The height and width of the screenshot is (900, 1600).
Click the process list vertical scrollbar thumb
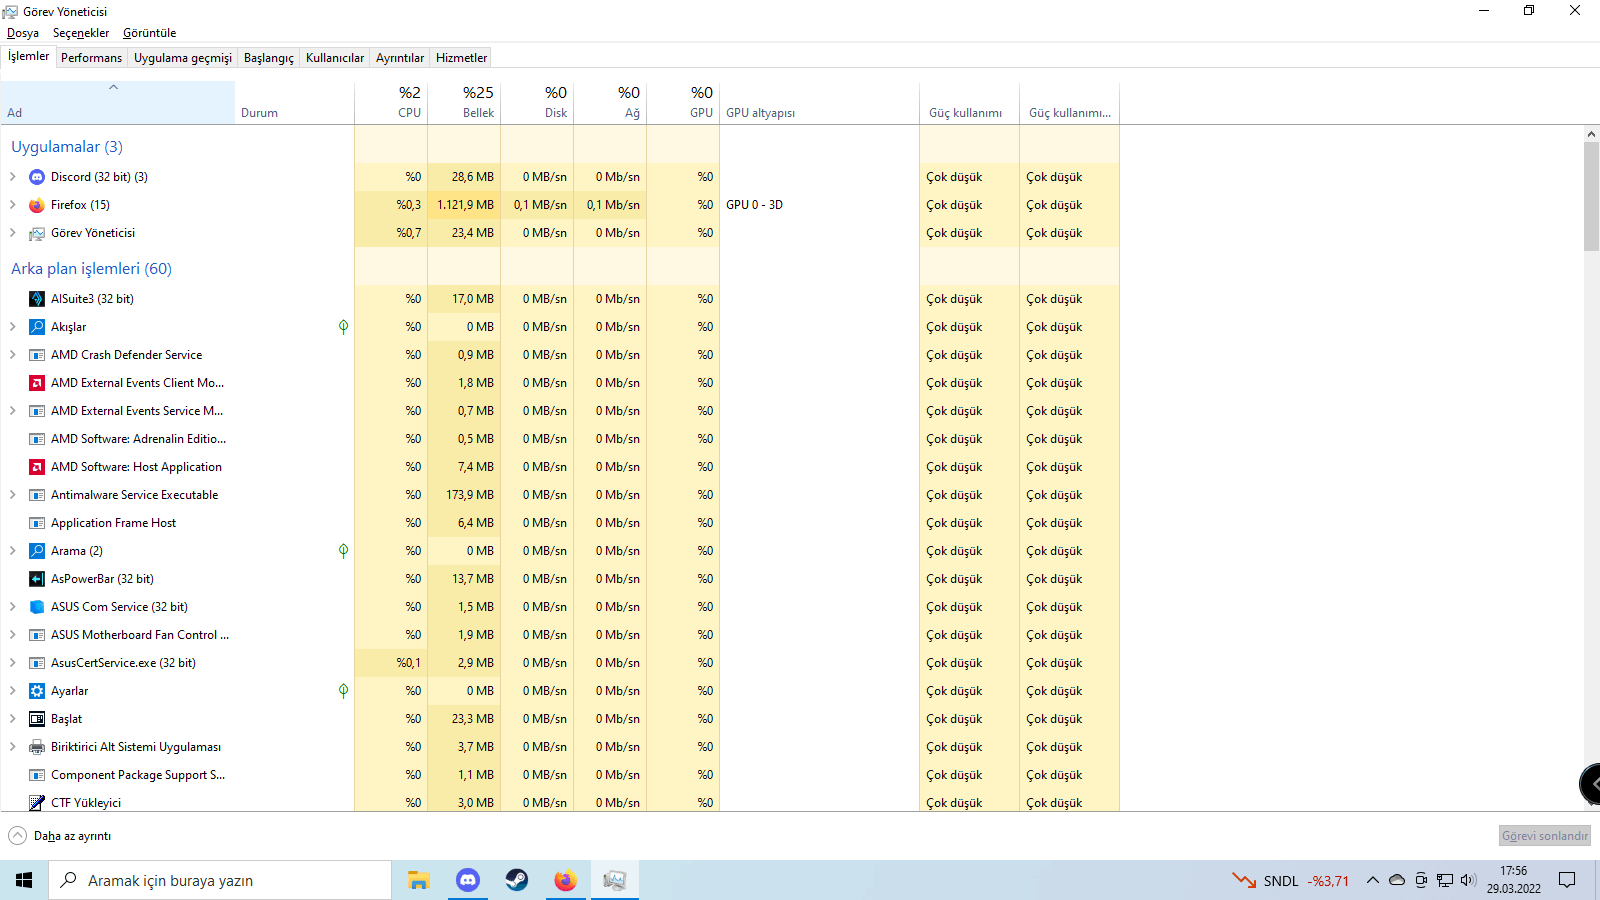(1591, 196)
